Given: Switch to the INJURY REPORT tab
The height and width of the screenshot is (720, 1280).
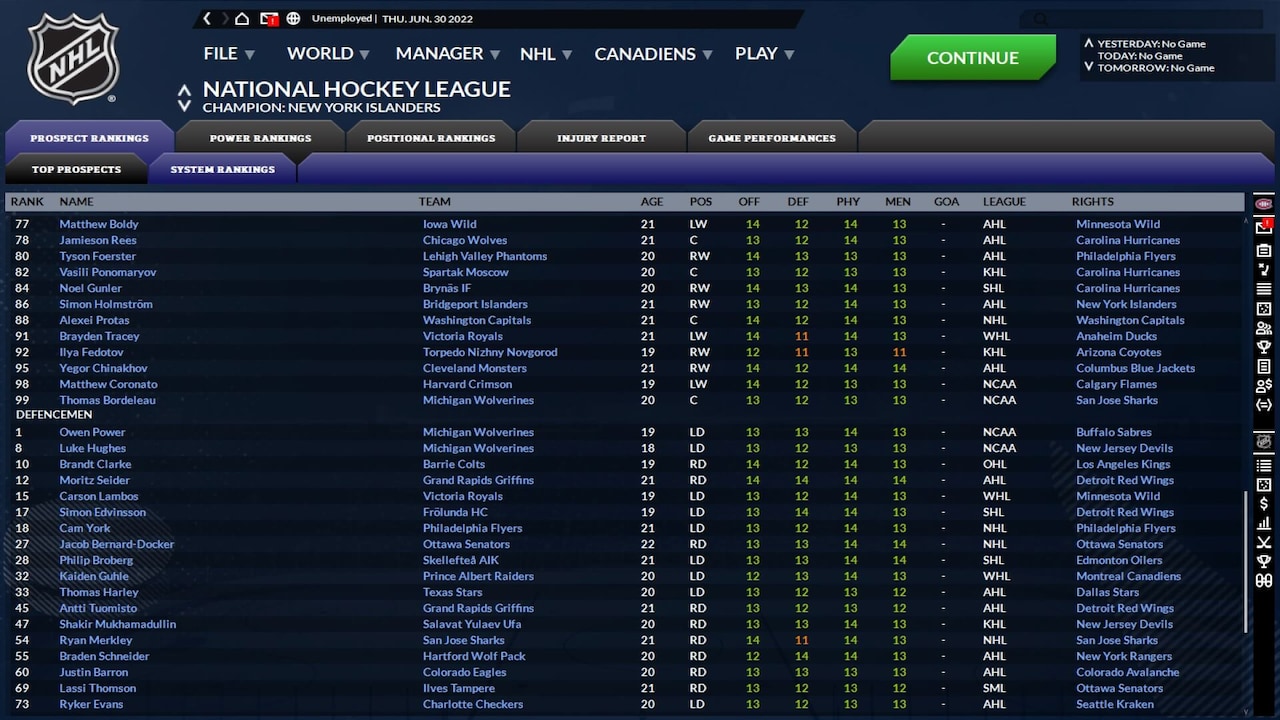Looking at the screenshot, I should tap(601, 136).
